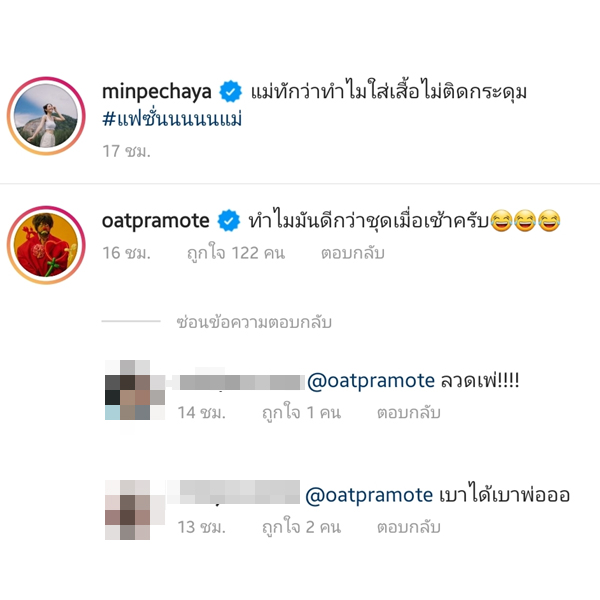Click the laughing emojis in oatpramote's comment

pos(525,221)
